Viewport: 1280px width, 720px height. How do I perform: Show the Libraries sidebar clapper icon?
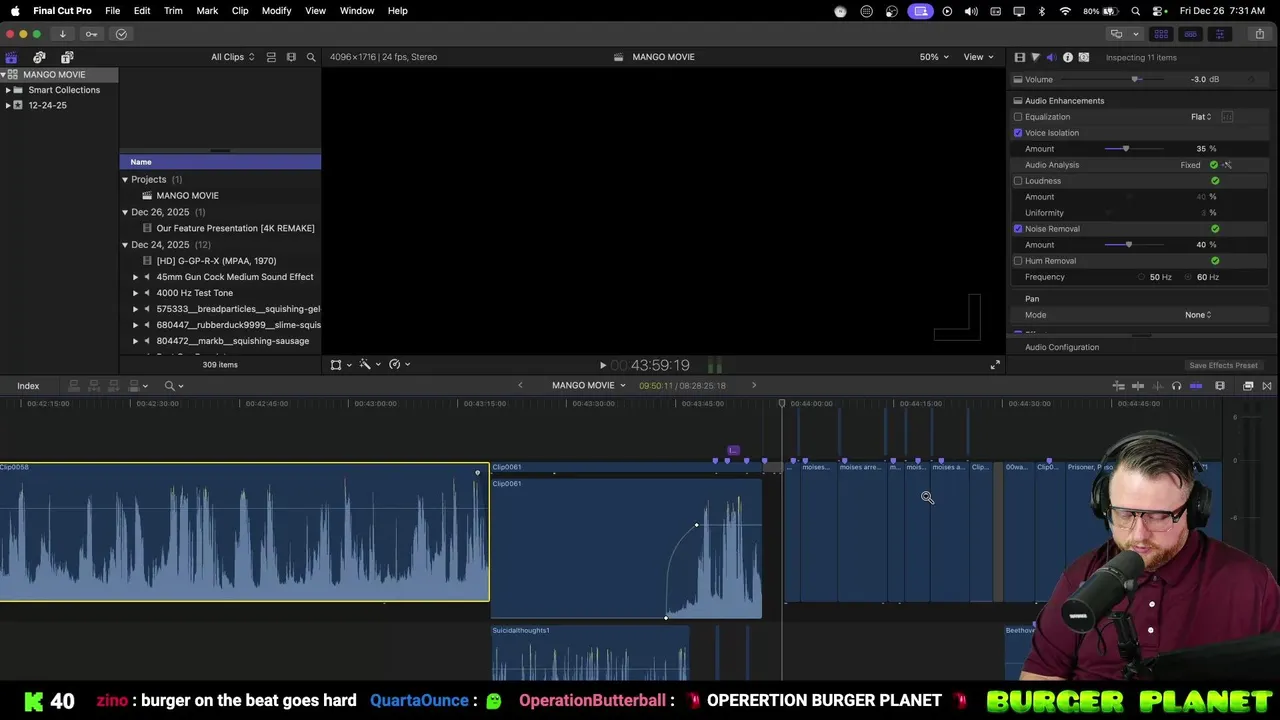(11, 57)
